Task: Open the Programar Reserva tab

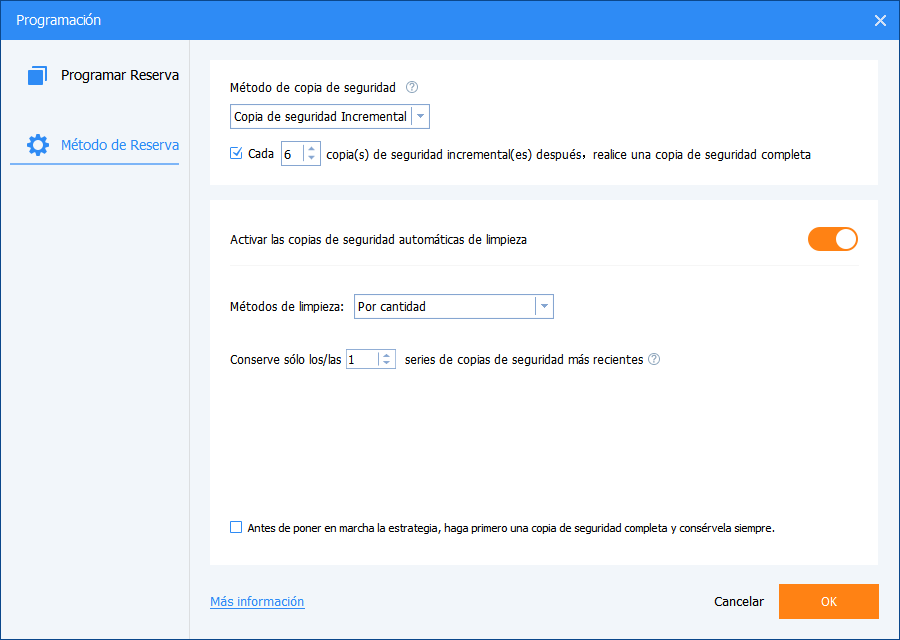Action: 103,75
